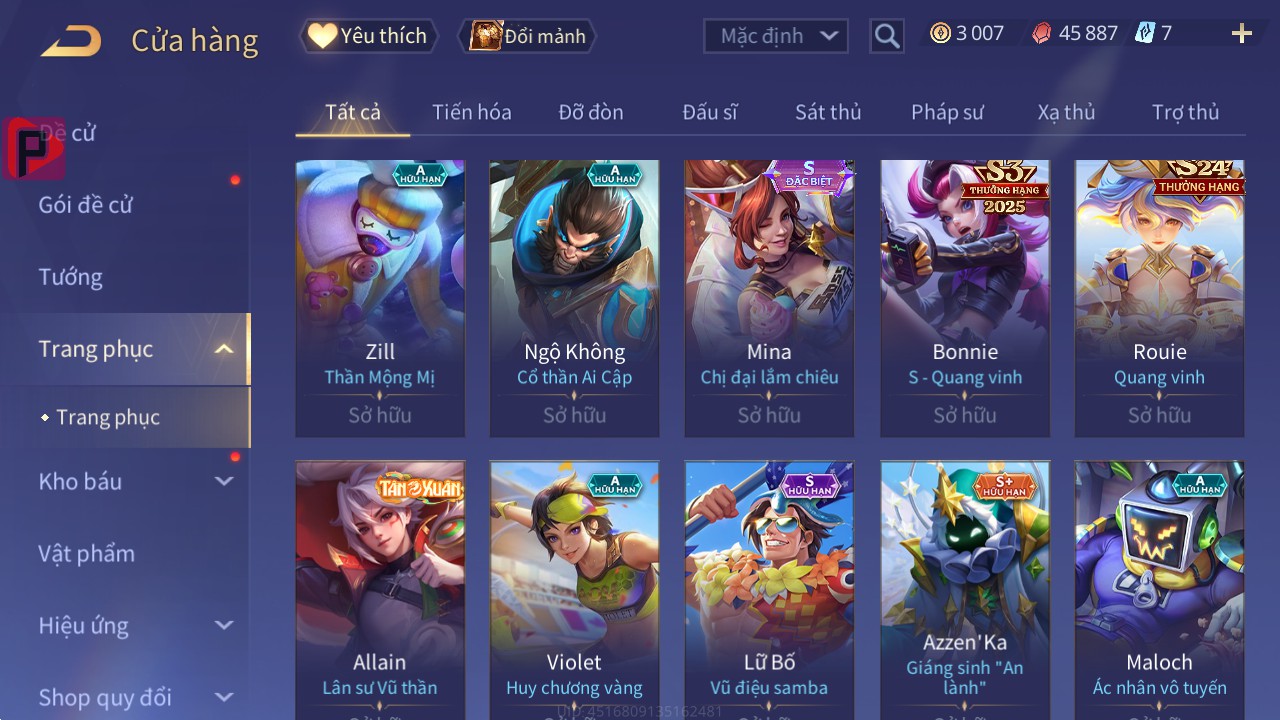Open the Mặc định sort dropdown

(776, 36)
